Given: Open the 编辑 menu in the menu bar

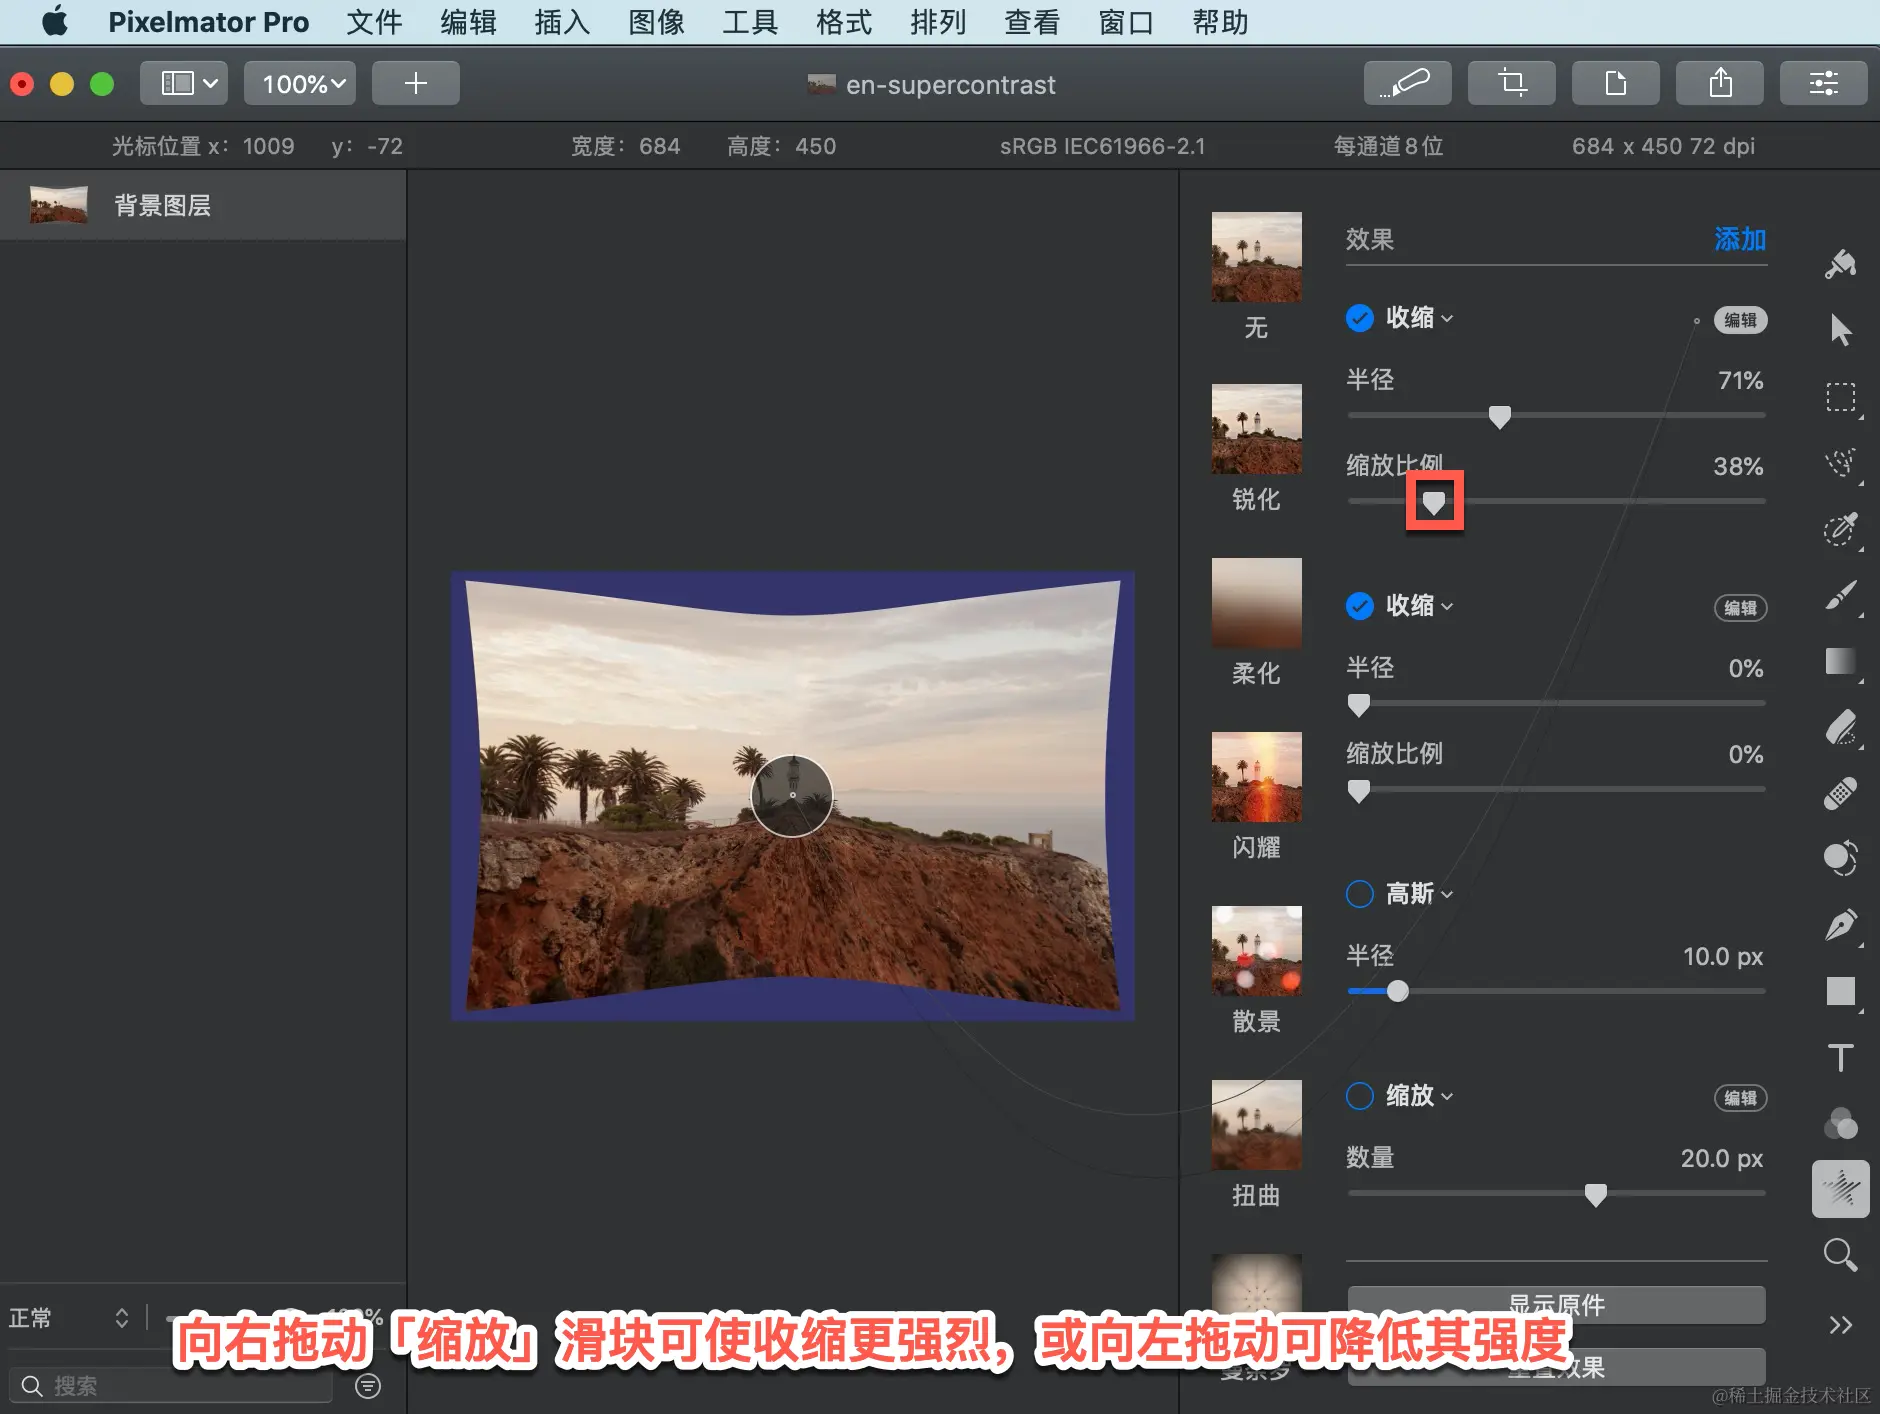Looking at the screenshot, I should 468,22.
